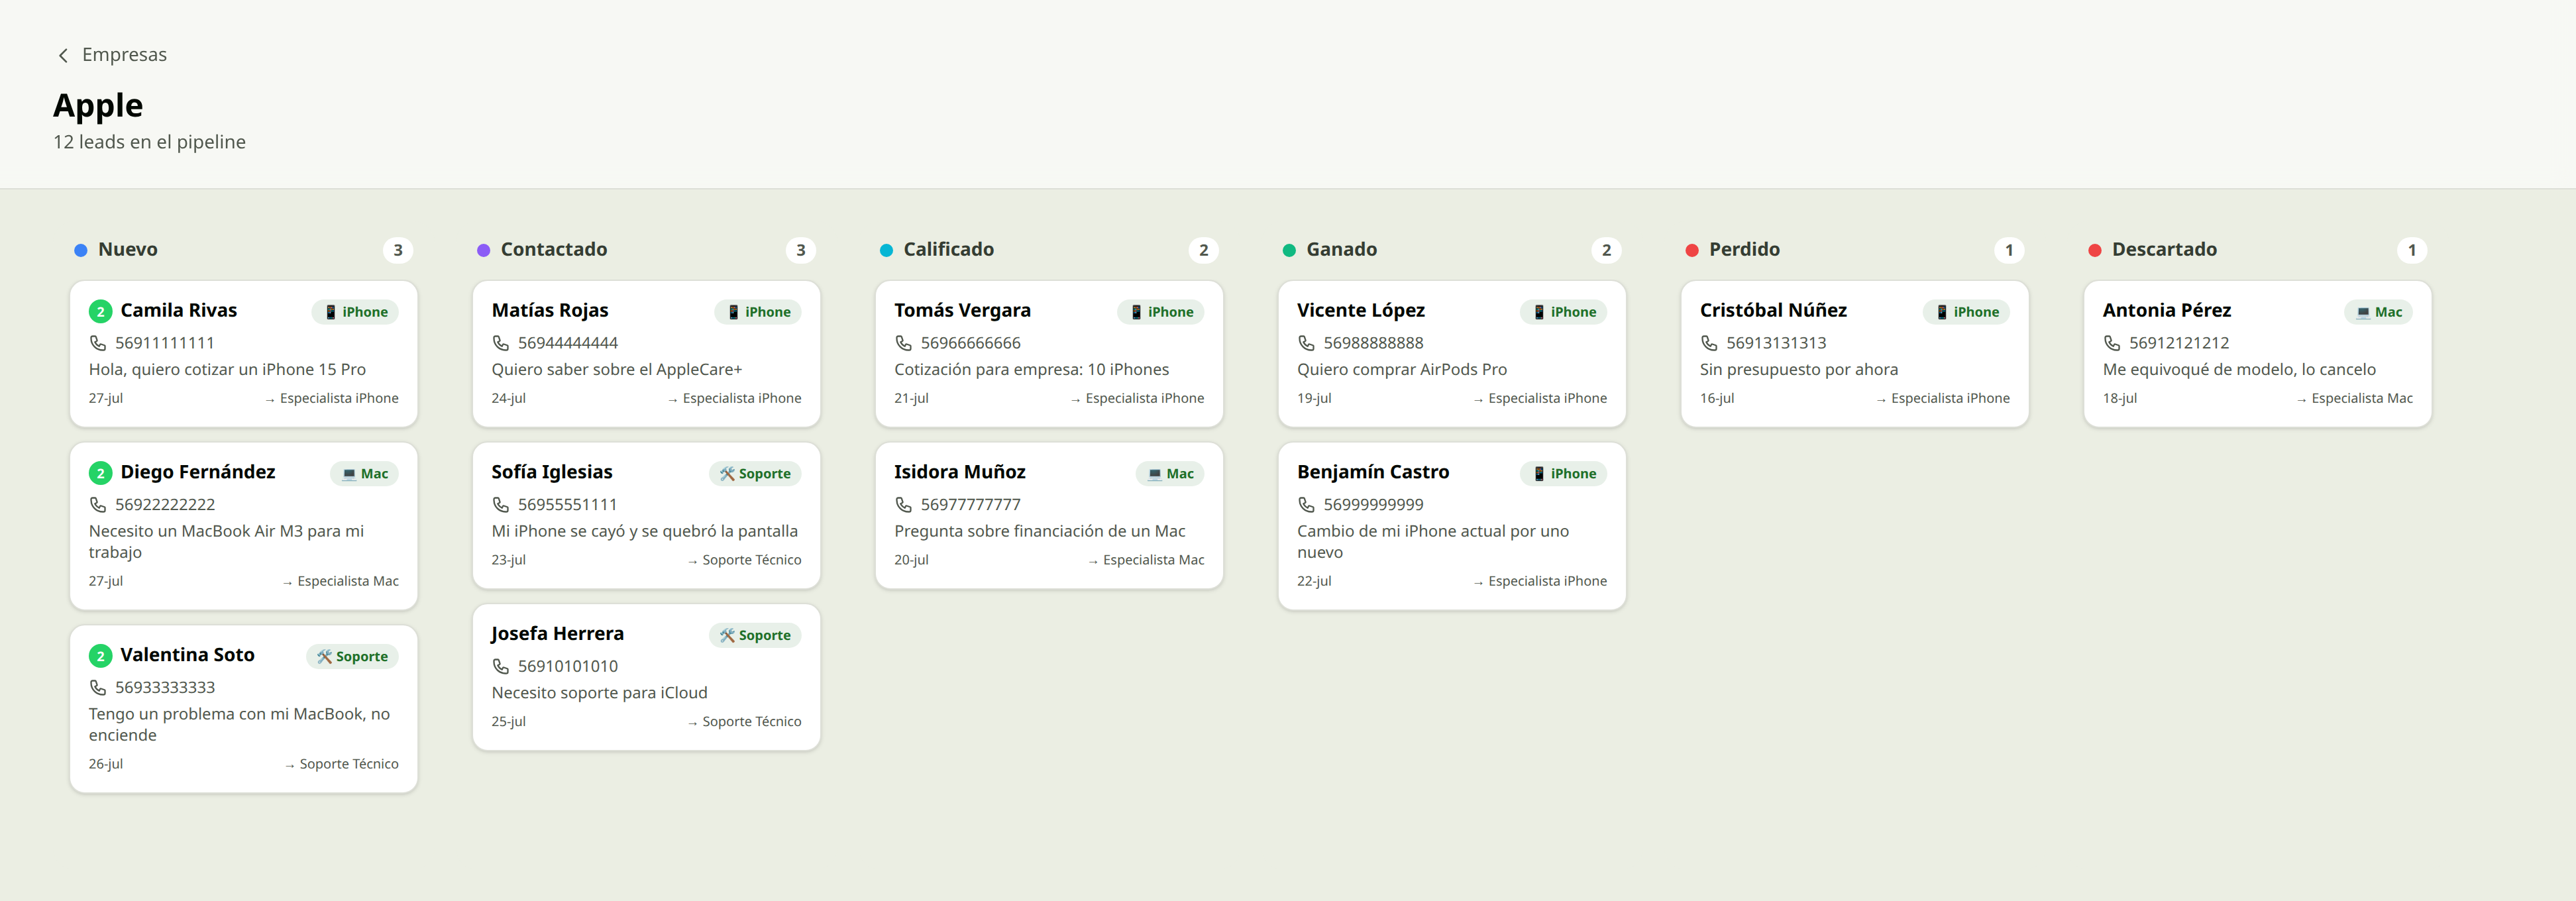Open the Tomás Vergara lead name
The height and width of the screenshot is (901, 2576).
(x=962, y=311)
